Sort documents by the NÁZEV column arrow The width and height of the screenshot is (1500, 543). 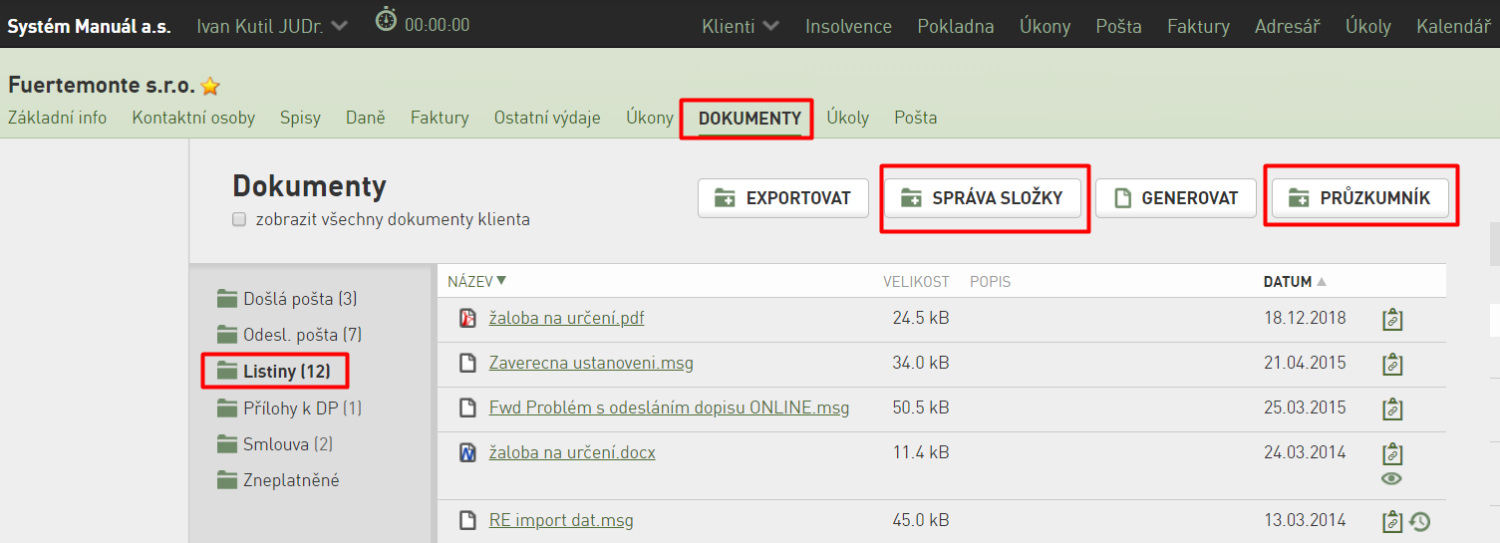[502, 281]
